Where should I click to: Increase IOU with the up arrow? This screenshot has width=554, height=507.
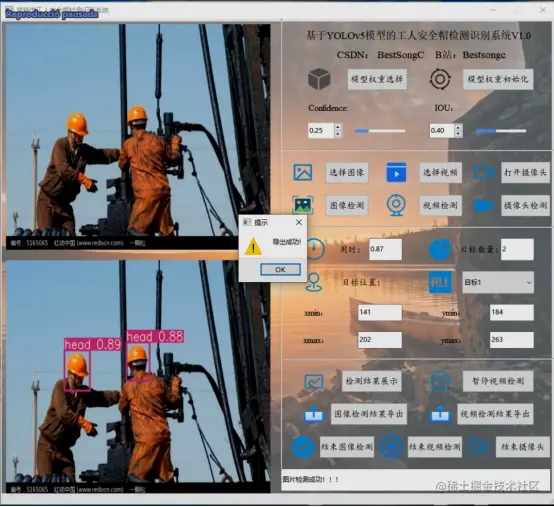click(x=458, y=127)
